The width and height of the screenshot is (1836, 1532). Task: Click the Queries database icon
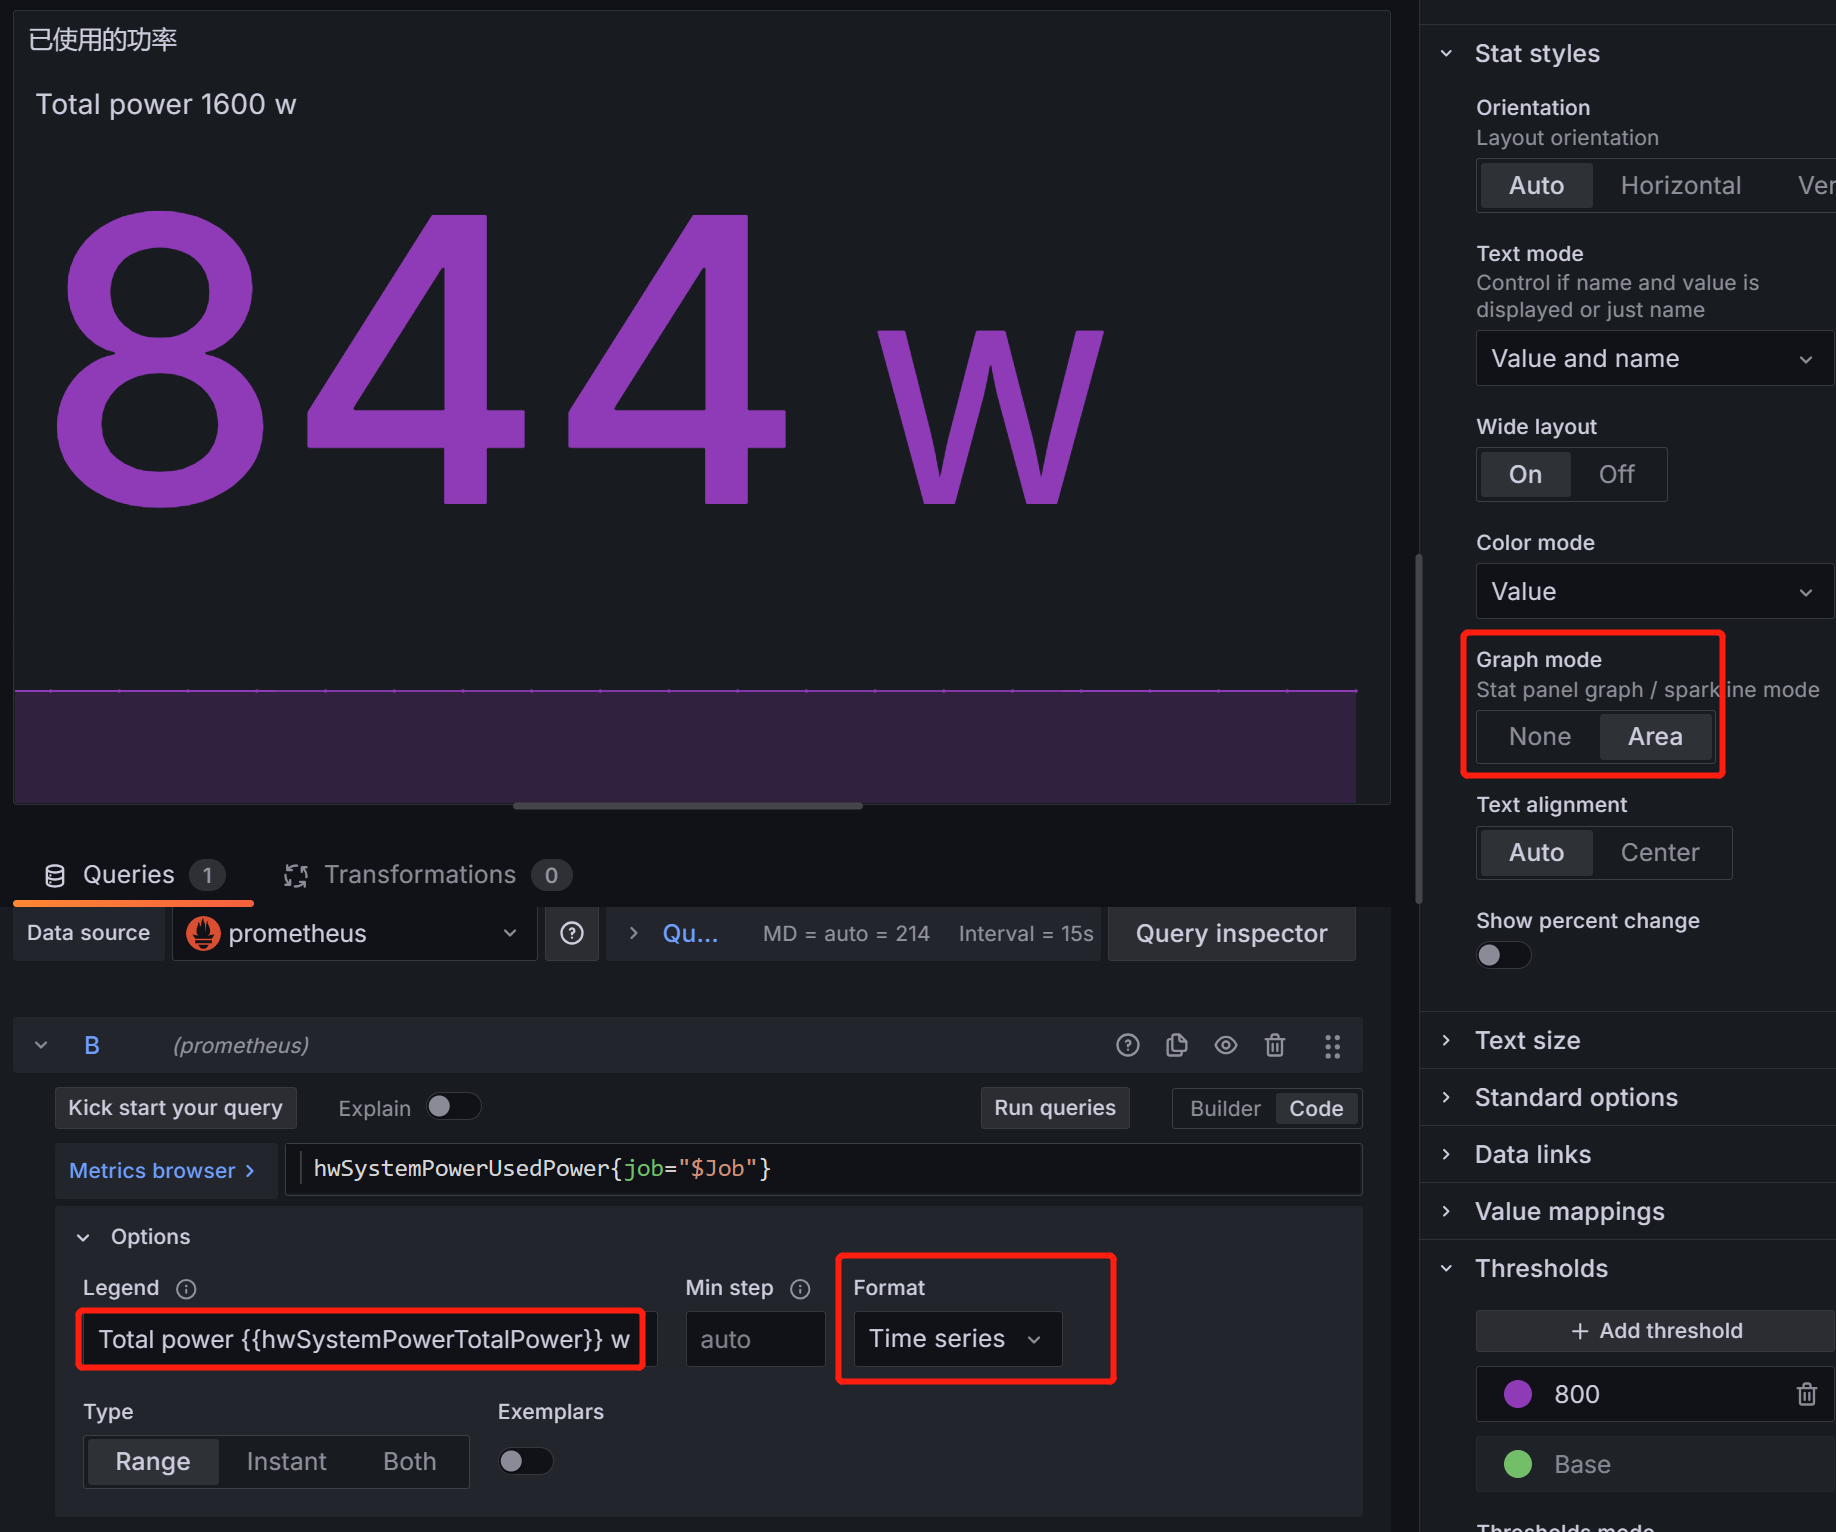point(55,876)
